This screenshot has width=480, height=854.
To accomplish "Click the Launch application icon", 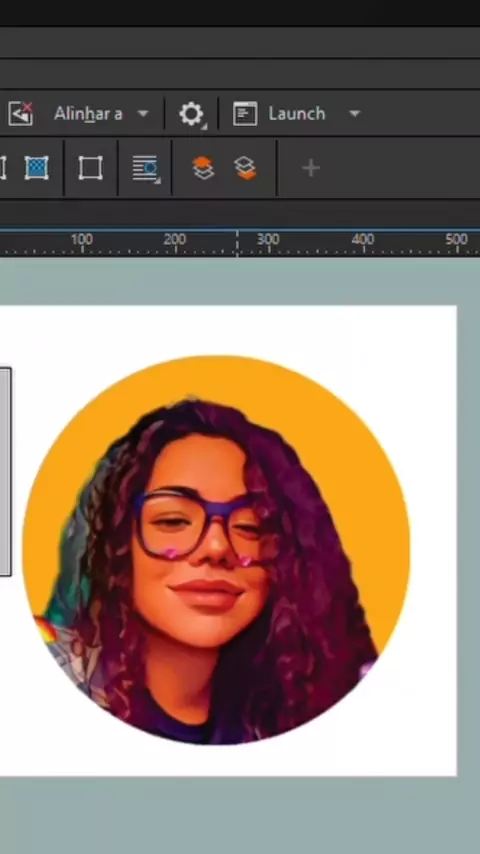I will coord(245,114).
